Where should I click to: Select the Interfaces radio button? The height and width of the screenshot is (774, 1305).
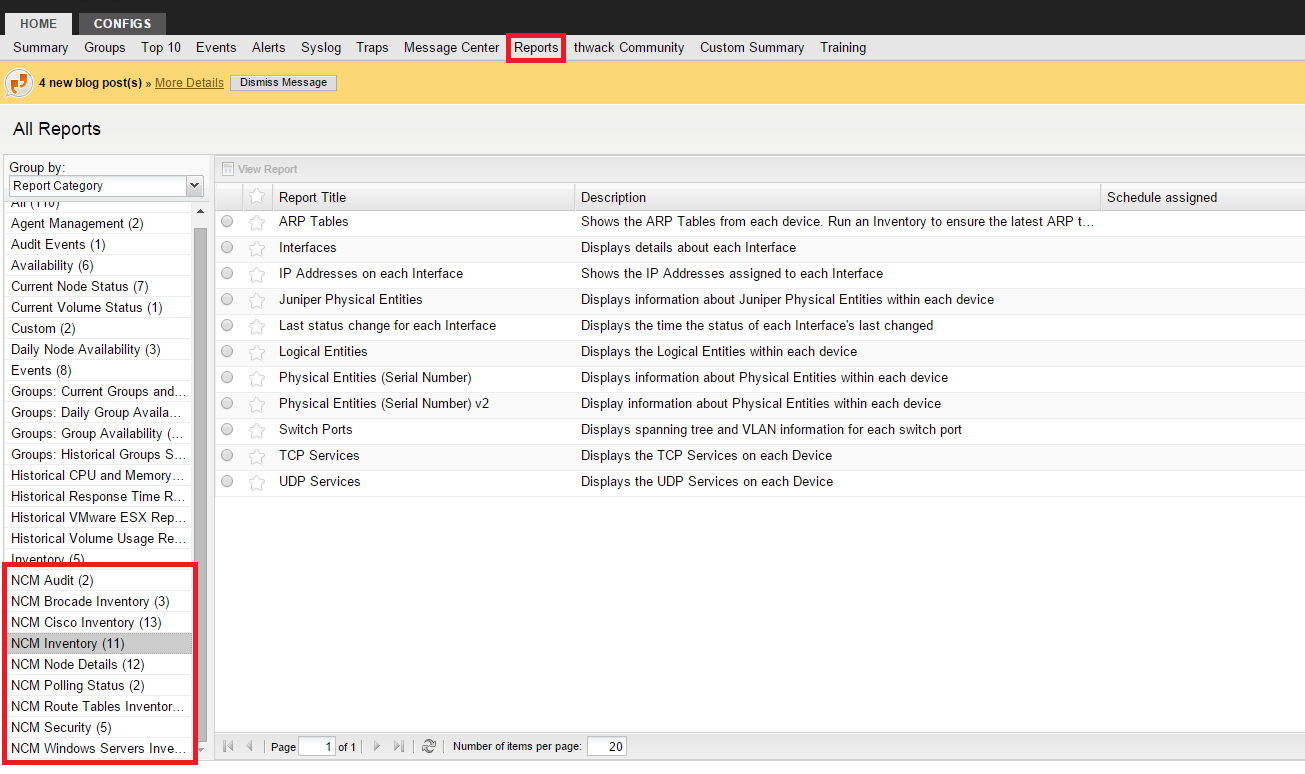[227, 247]
